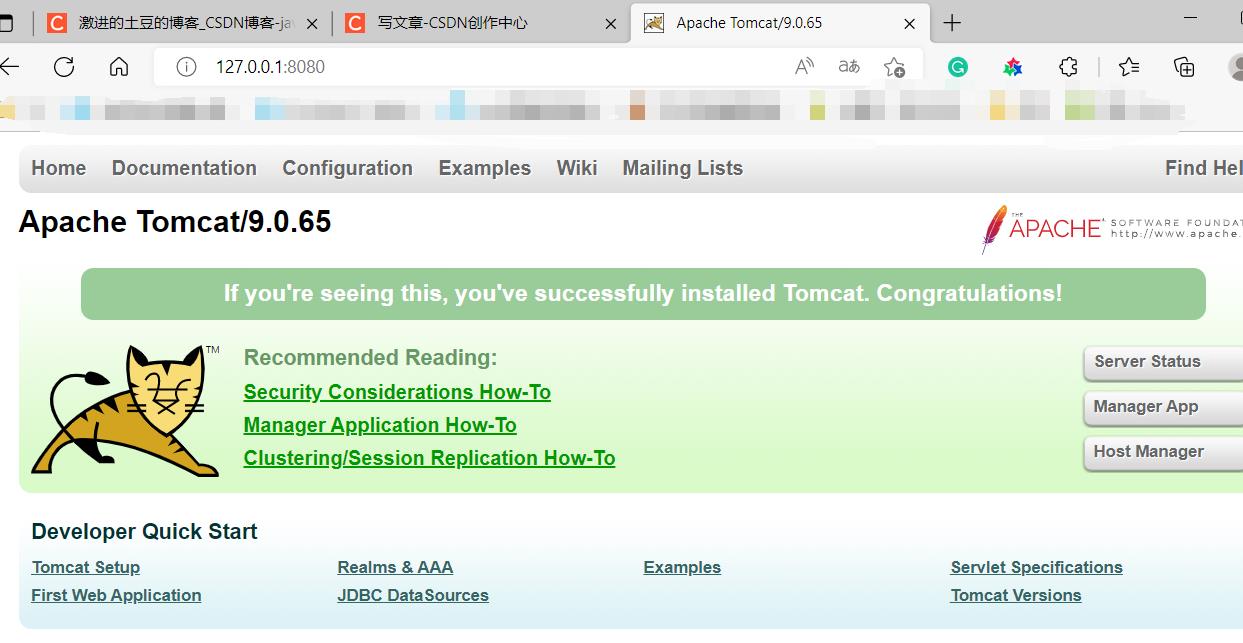Open a new tab with plus
The height and width of the screenshot is (643, 1243).
pyautogui.click(x=952, y=23)
